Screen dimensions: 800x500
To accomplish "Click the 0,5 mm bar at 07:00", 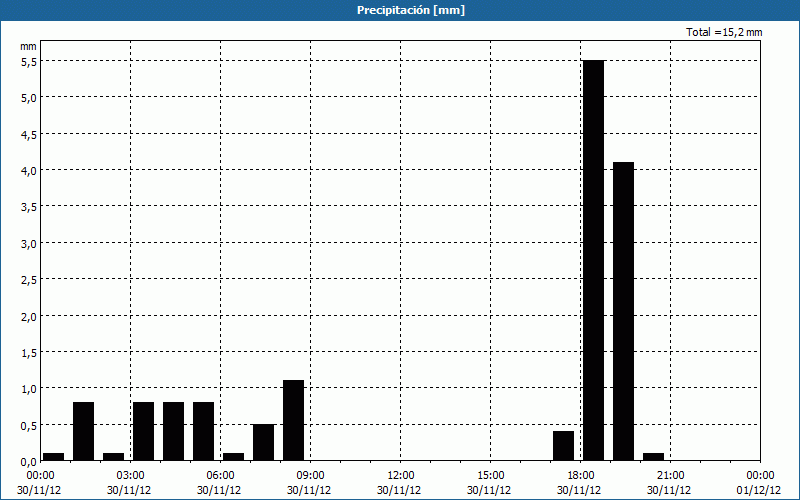I will coord(263,442).
